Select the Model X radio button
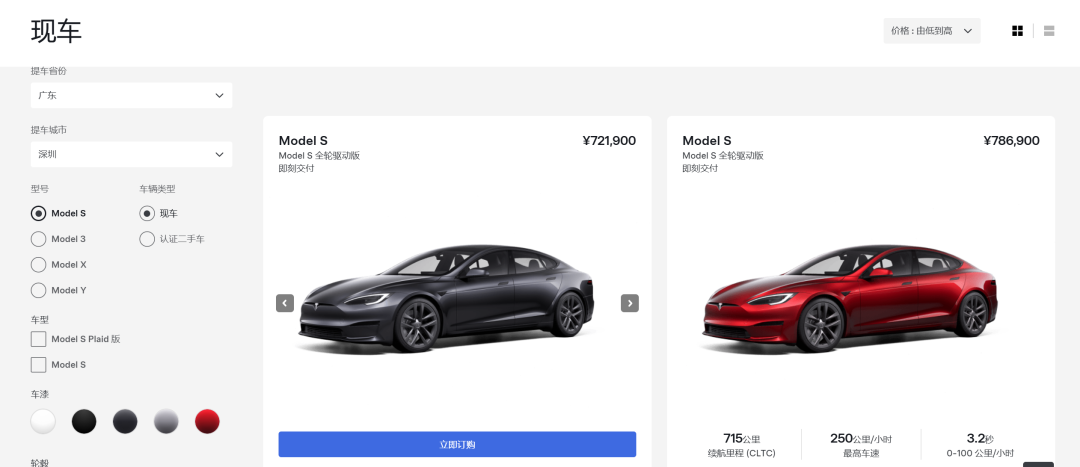Image resolution: width=1080 pixels, height=467 pixels. (x=39, y=265)
